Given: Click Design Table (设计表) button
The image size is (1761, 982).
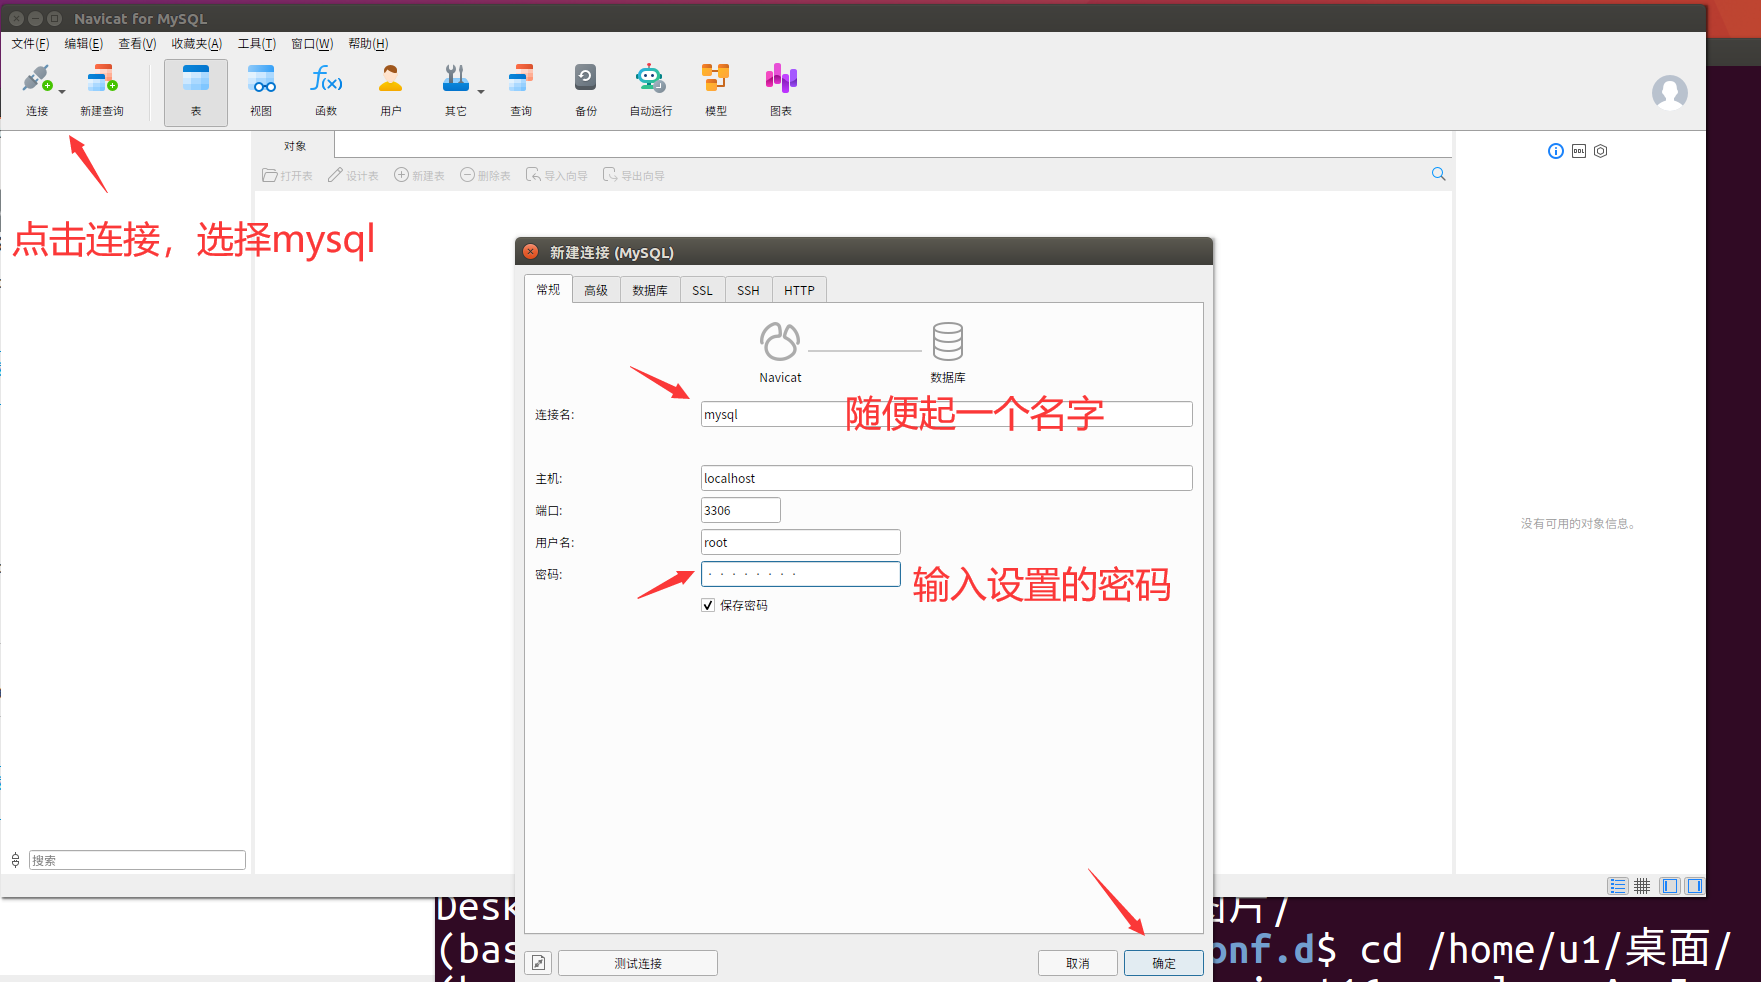Looking at the screenshot, I should [353, 175].
